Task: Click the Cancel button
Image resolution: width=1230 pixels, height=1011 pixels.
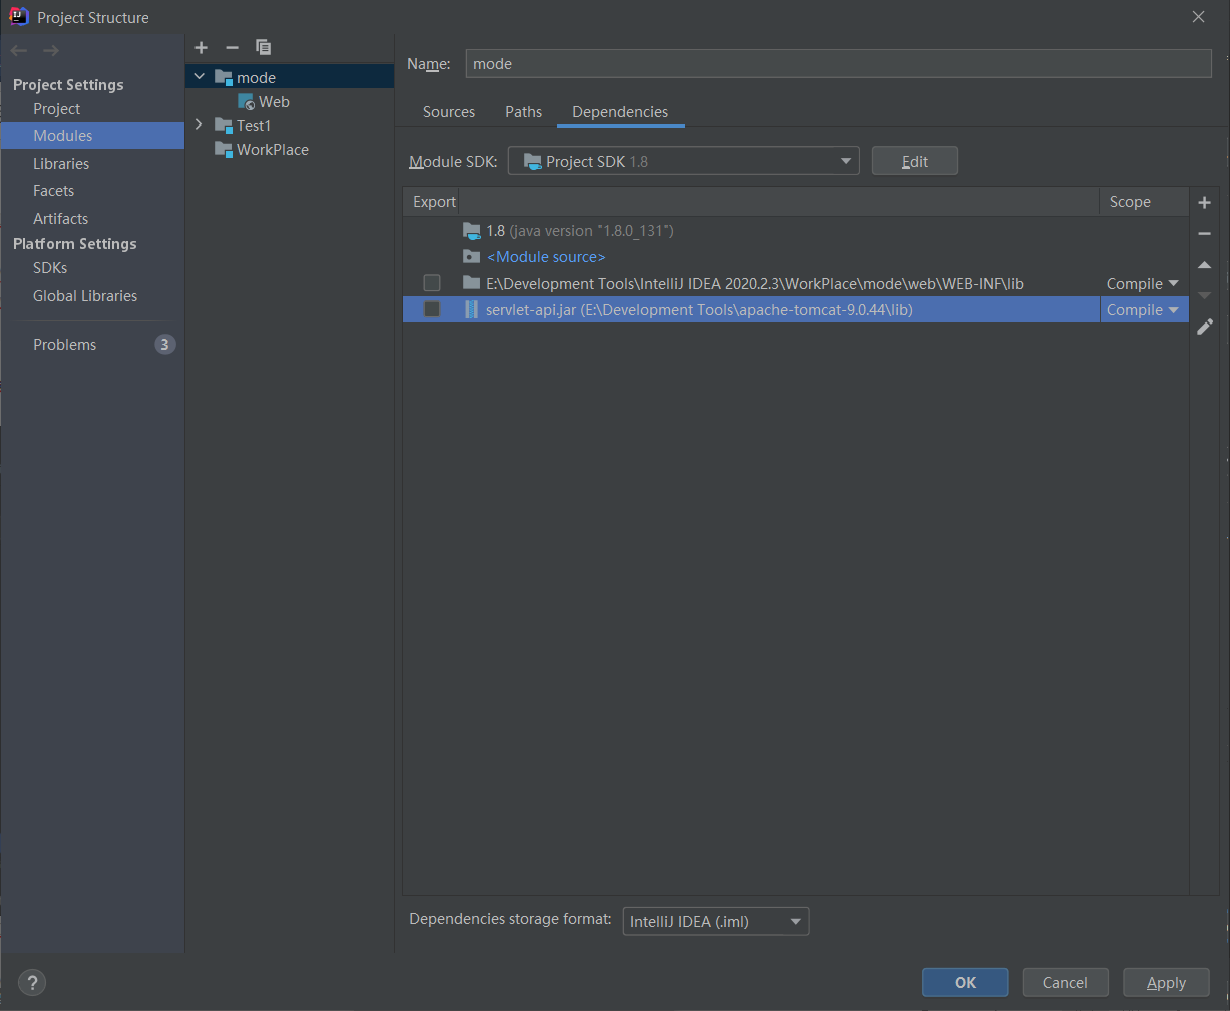Action: [1065, 982]
